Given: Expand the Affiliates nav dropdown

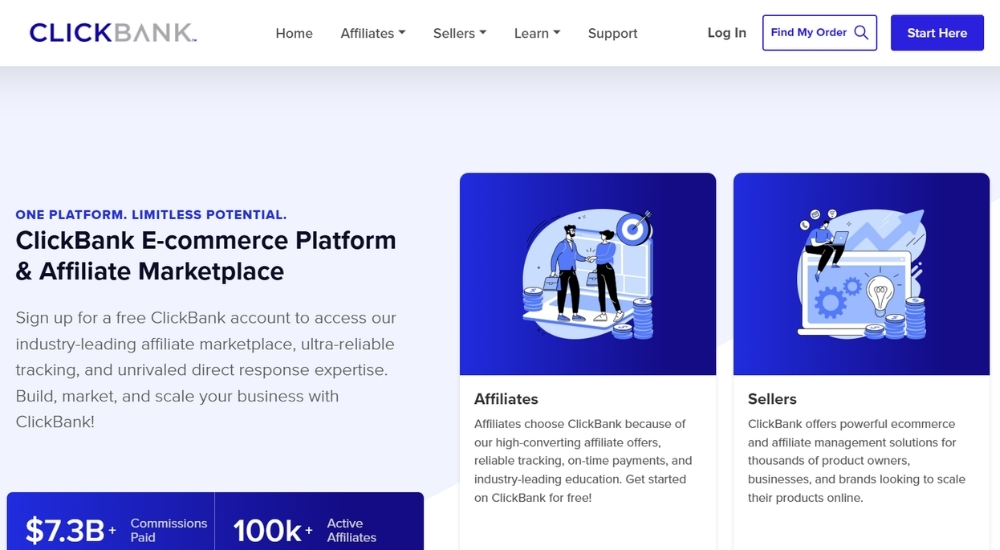Looking at the screenshot, I should pyautogui.click(x=372, y=33).
